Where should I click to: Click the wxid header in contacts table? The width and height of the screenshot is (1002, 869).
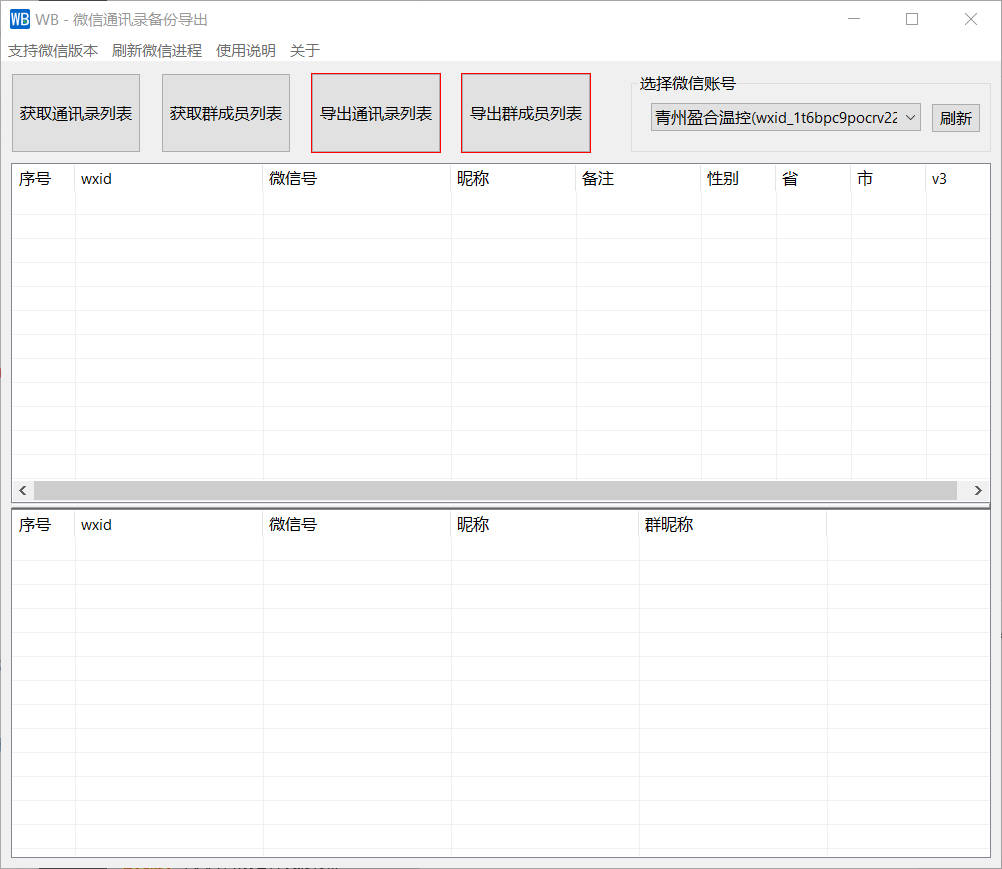point(169,178)
